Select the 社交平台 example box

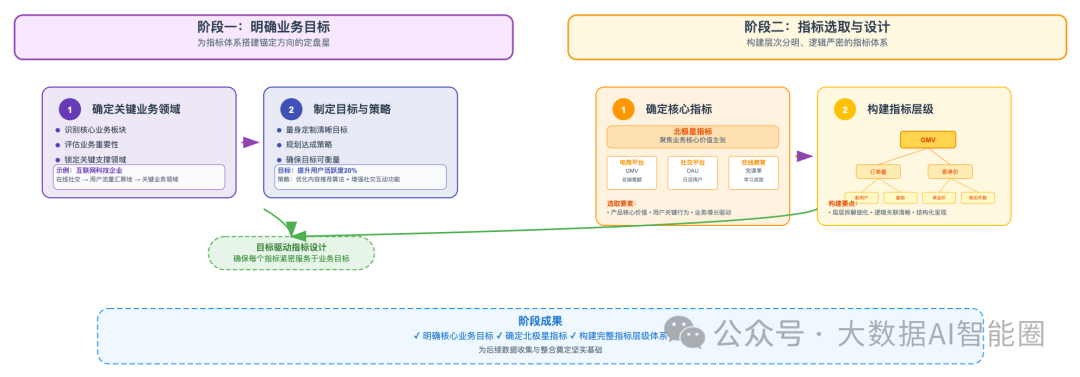click(x=692, y=172)
